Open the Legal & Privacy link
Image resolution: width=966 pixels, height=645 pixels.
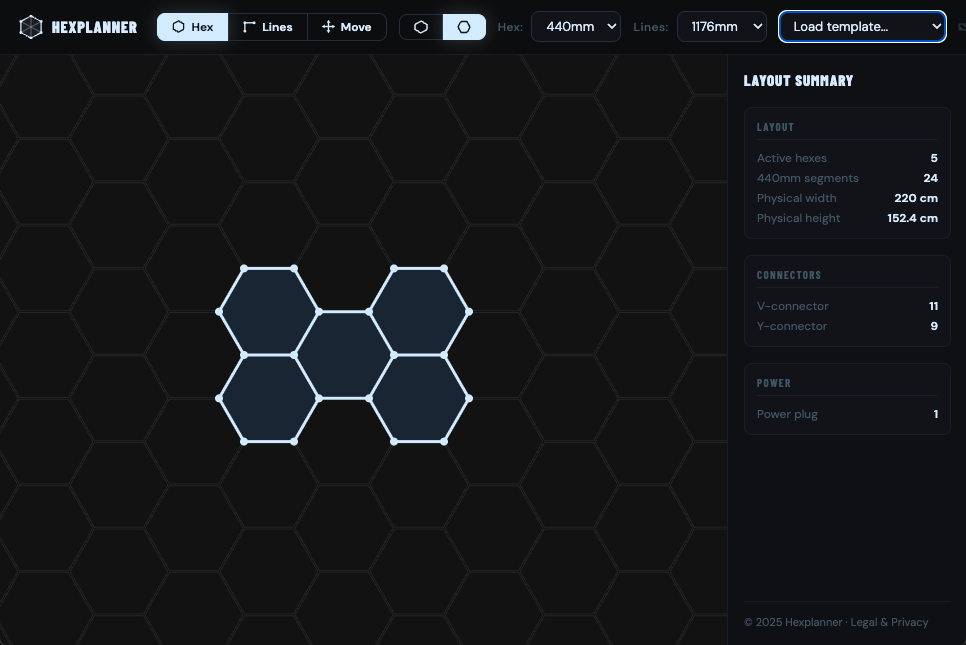coord(889,622)
